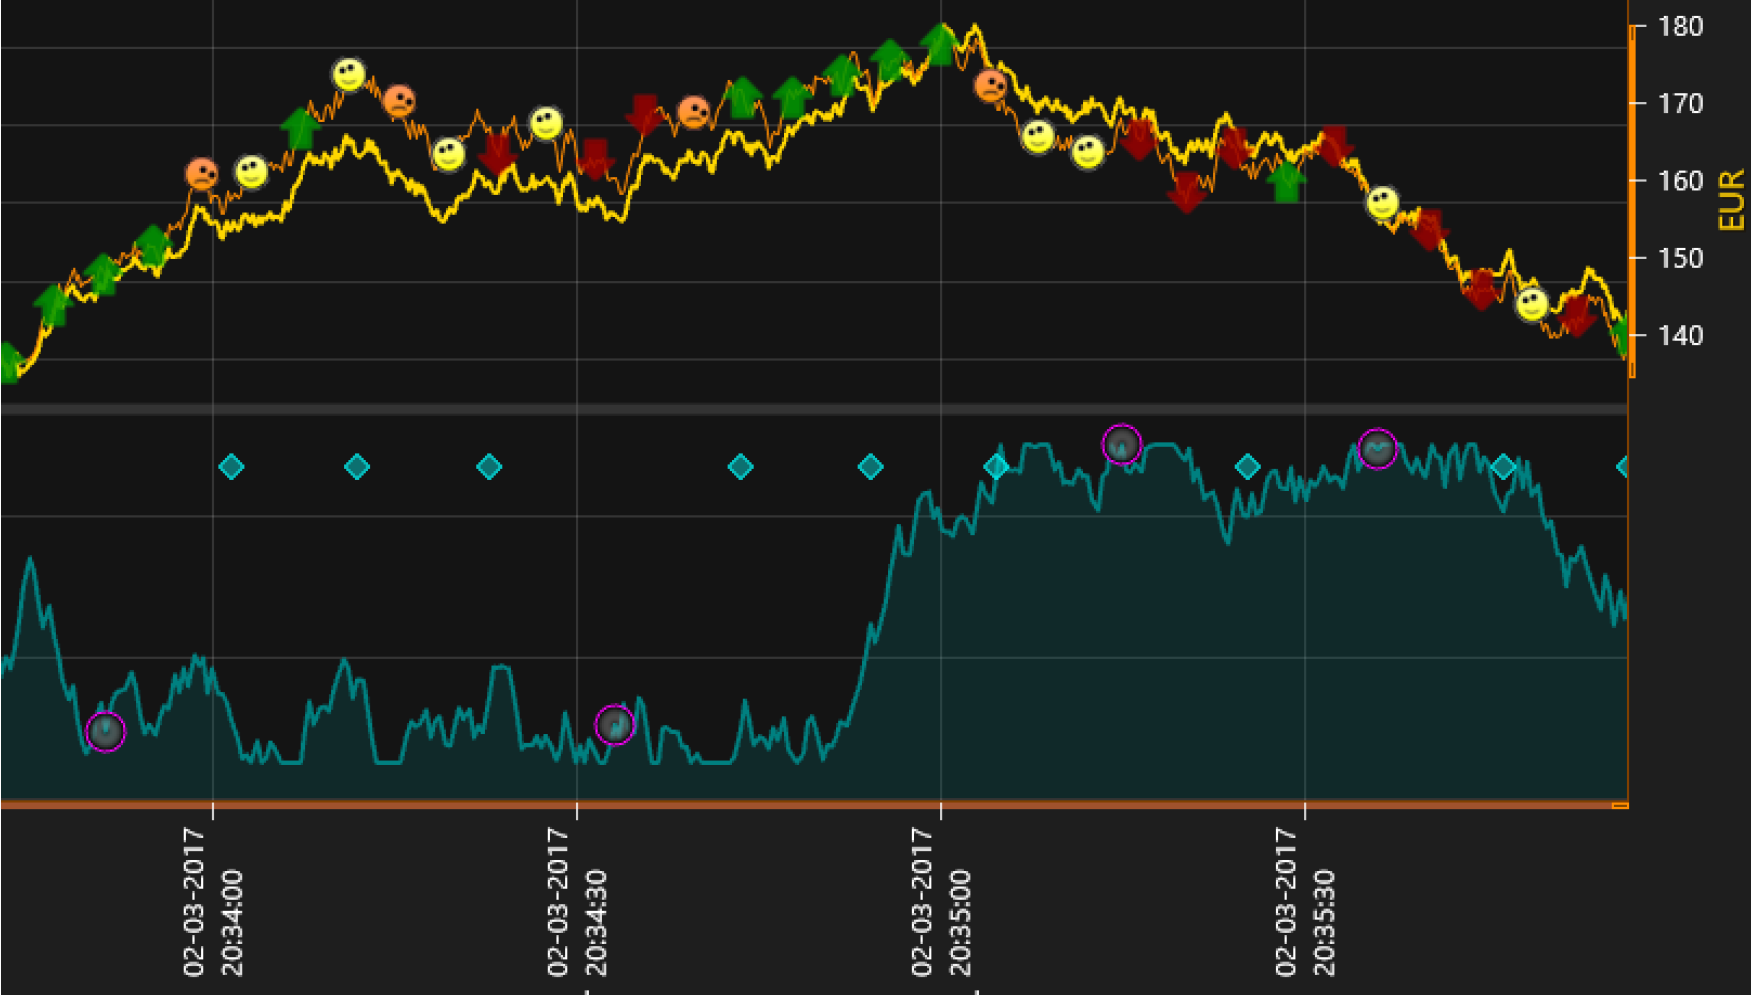
Task: Select the red down-arrow right of the smiley after 20:35:30
Action: pos(1430,230)
